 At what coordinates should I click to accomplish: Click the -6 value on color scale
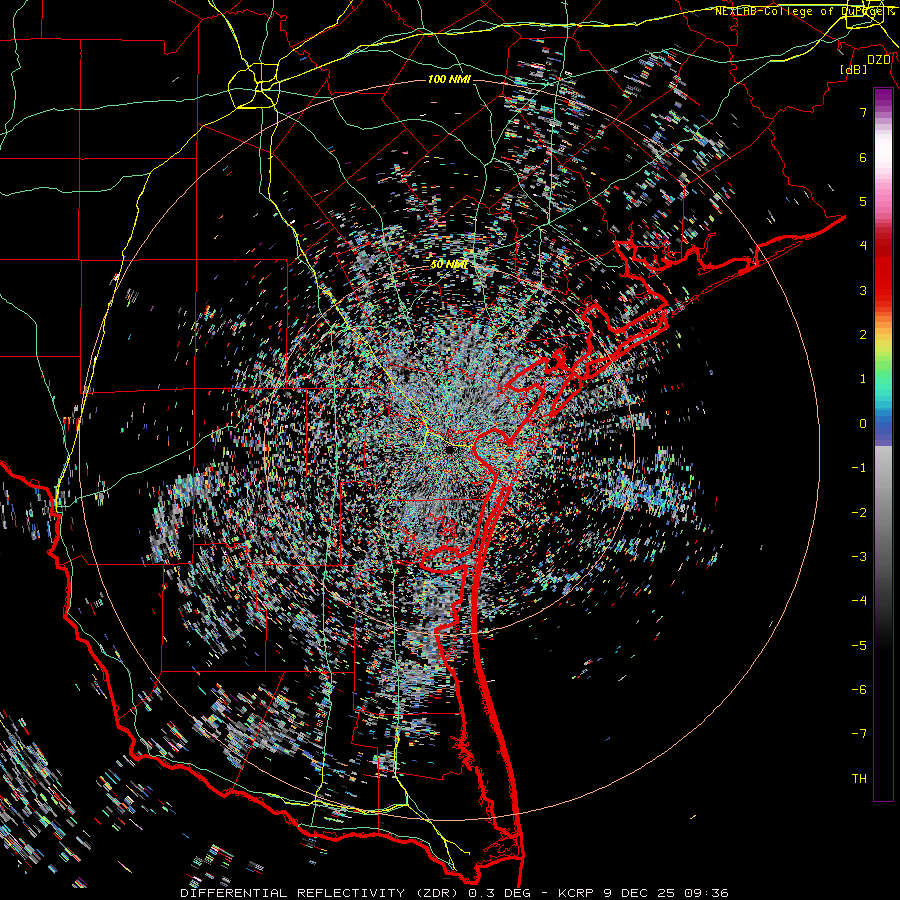coord(859,689)
